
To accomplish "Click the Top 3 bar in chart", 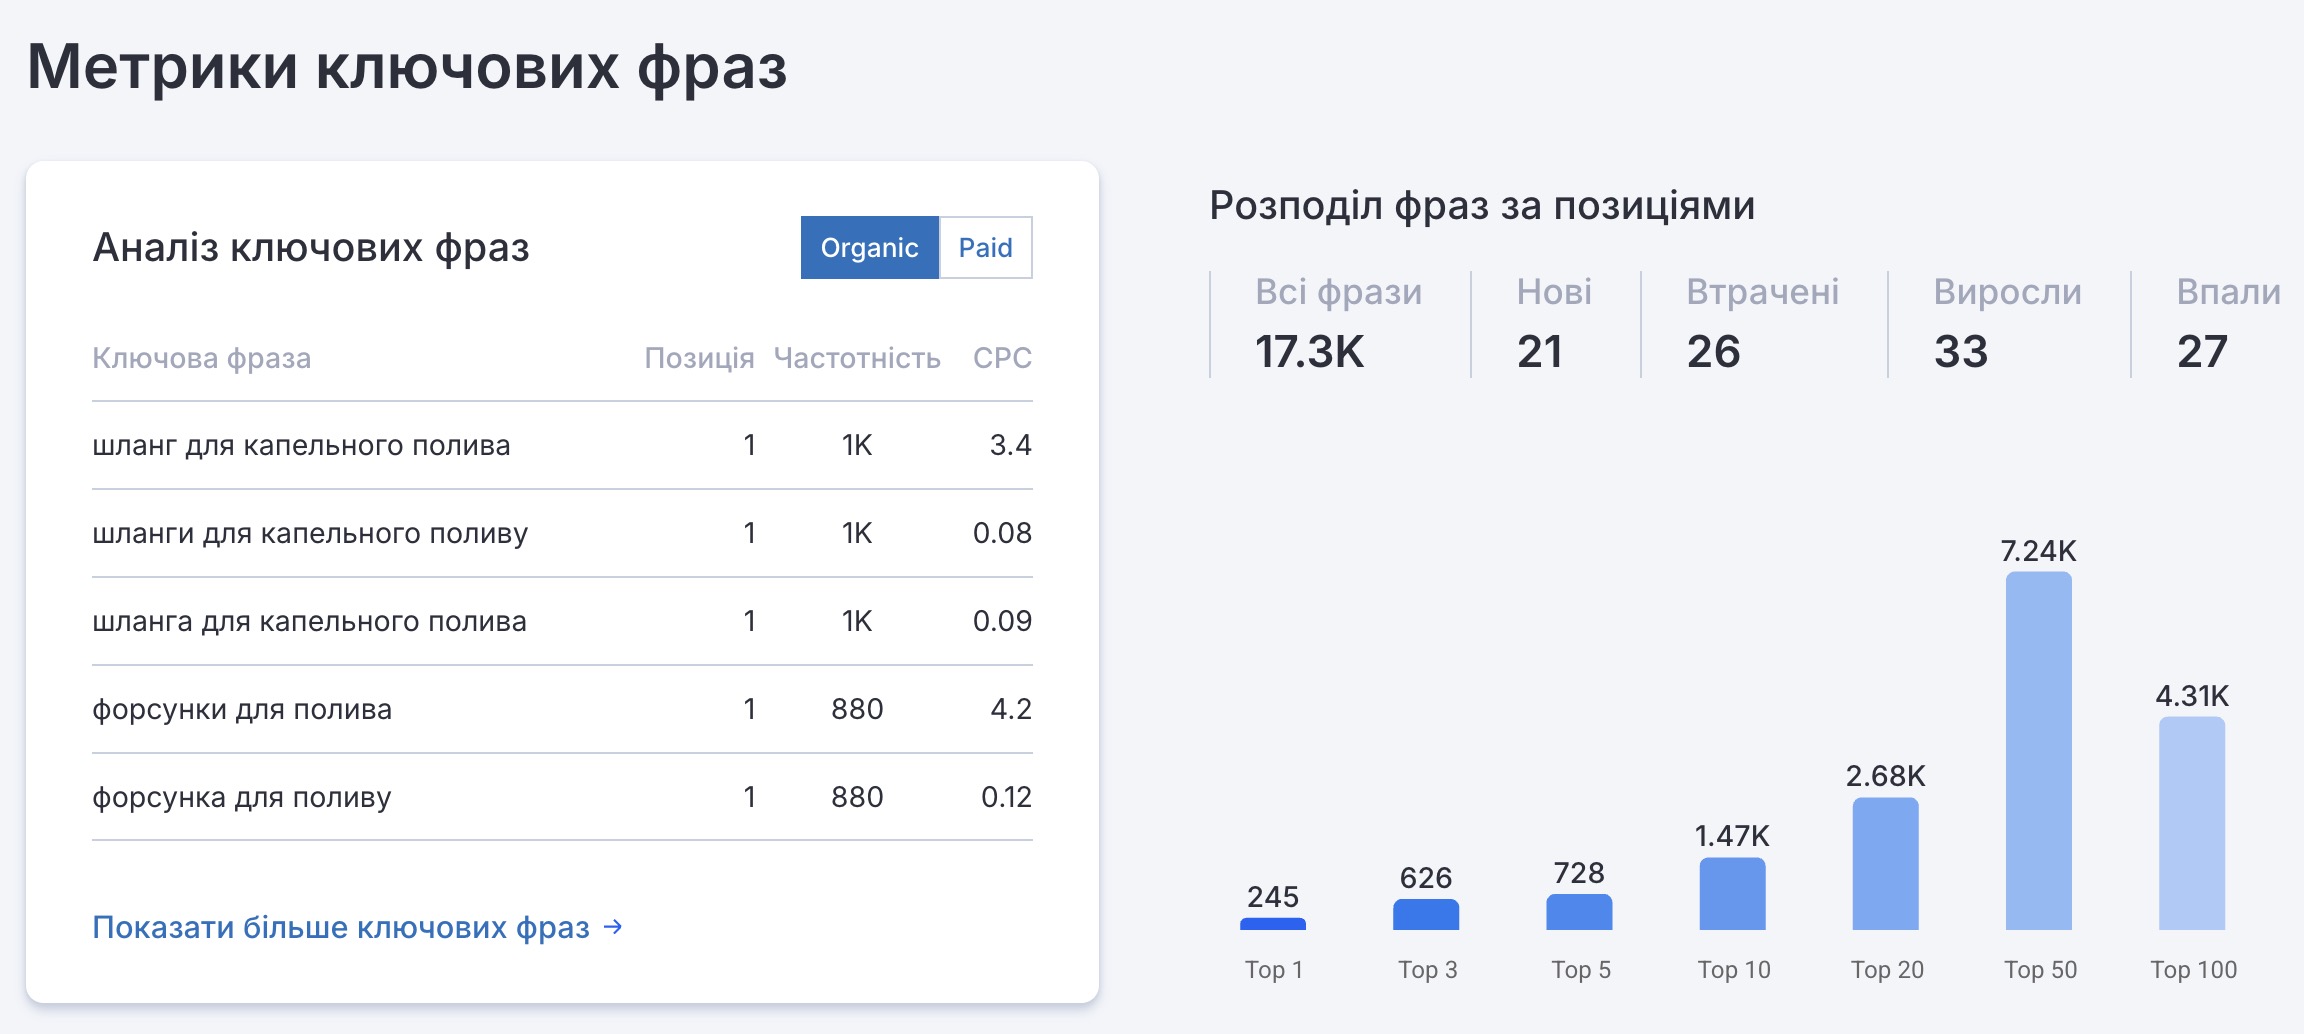I will click(1426, 915).
